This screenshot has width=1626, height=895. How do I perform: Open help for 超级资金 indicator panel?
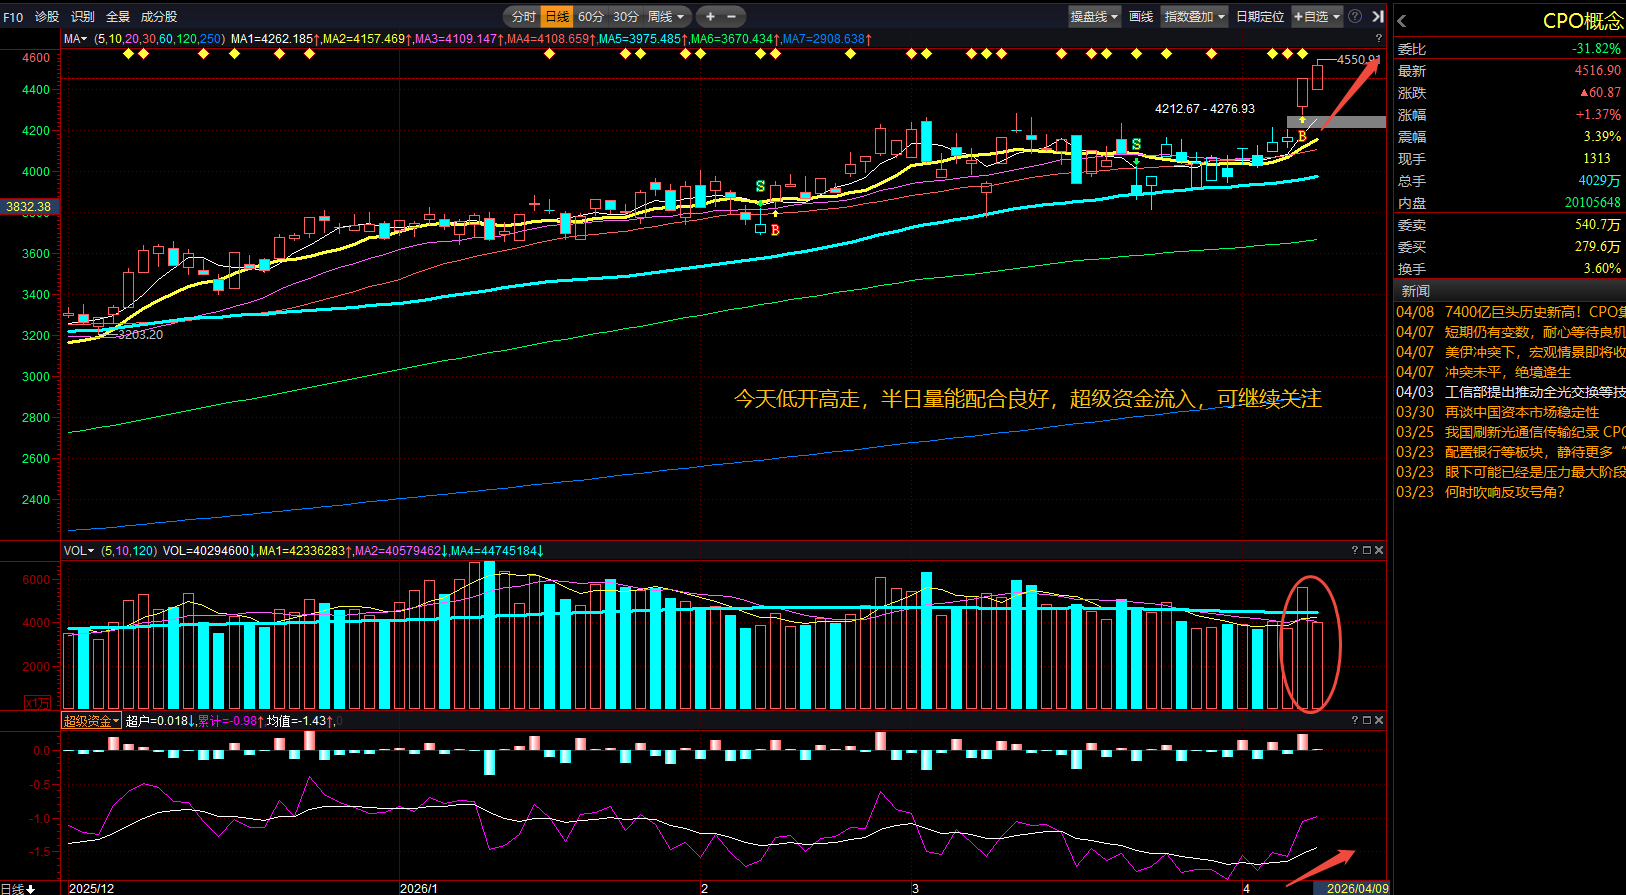click(x=1355, y=720)
